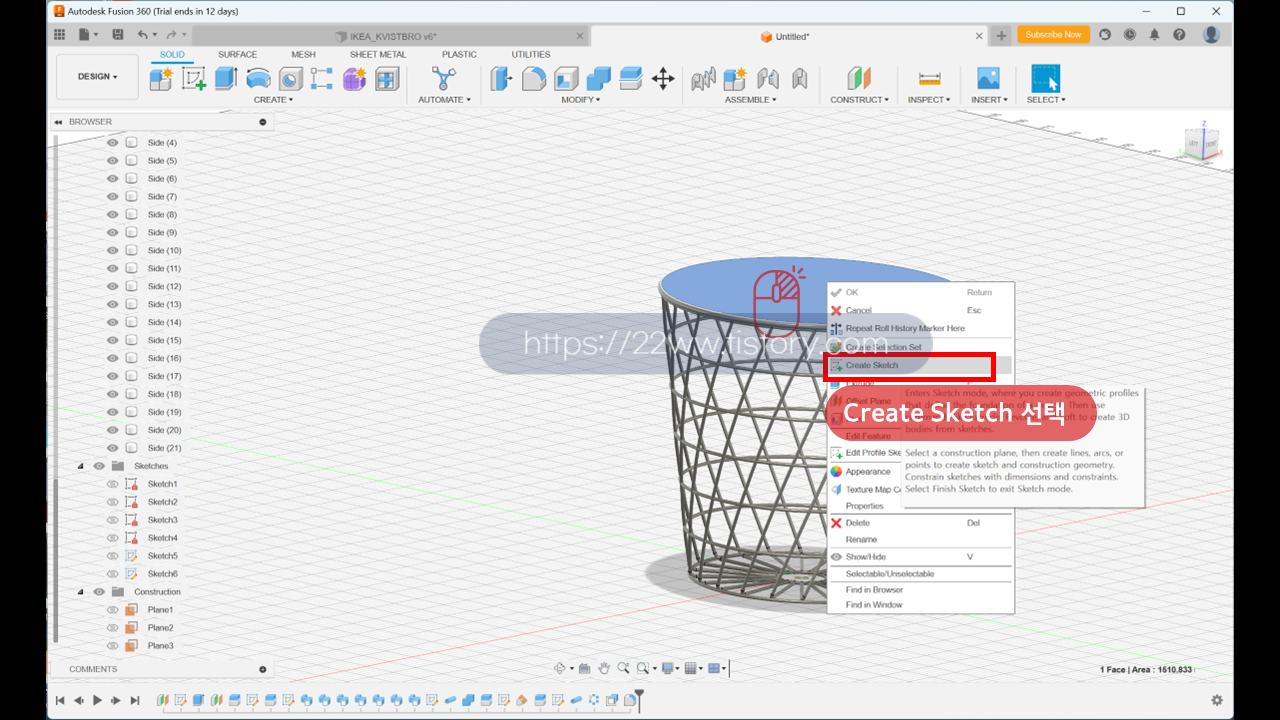Toggle visibility of Sketch5

pyautogui.click(x=112, y=556)
